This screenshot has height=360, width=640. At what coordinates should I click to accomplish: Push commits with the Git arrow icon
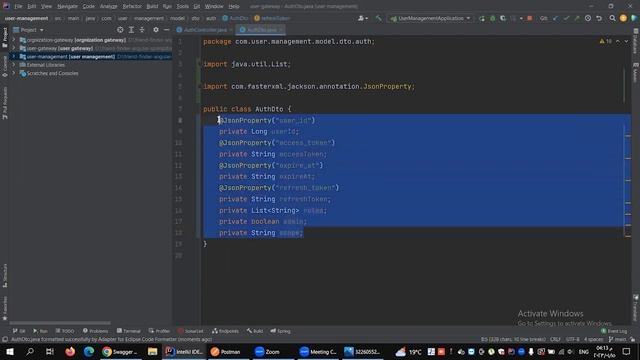pyautogui.click(x=577, y=18)
